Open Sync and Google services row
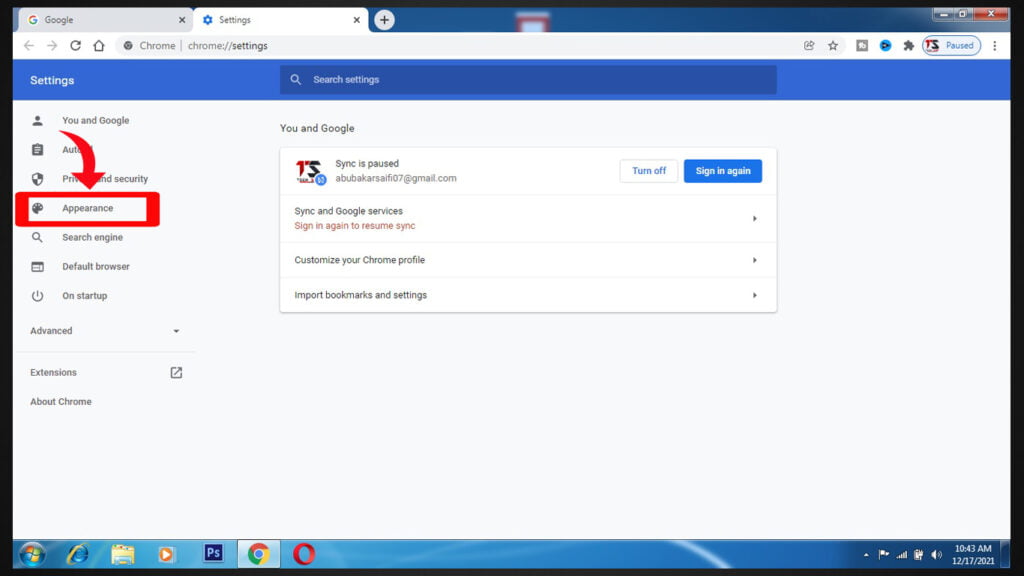This screenshot has width=1024, height=576. [528, 219]
